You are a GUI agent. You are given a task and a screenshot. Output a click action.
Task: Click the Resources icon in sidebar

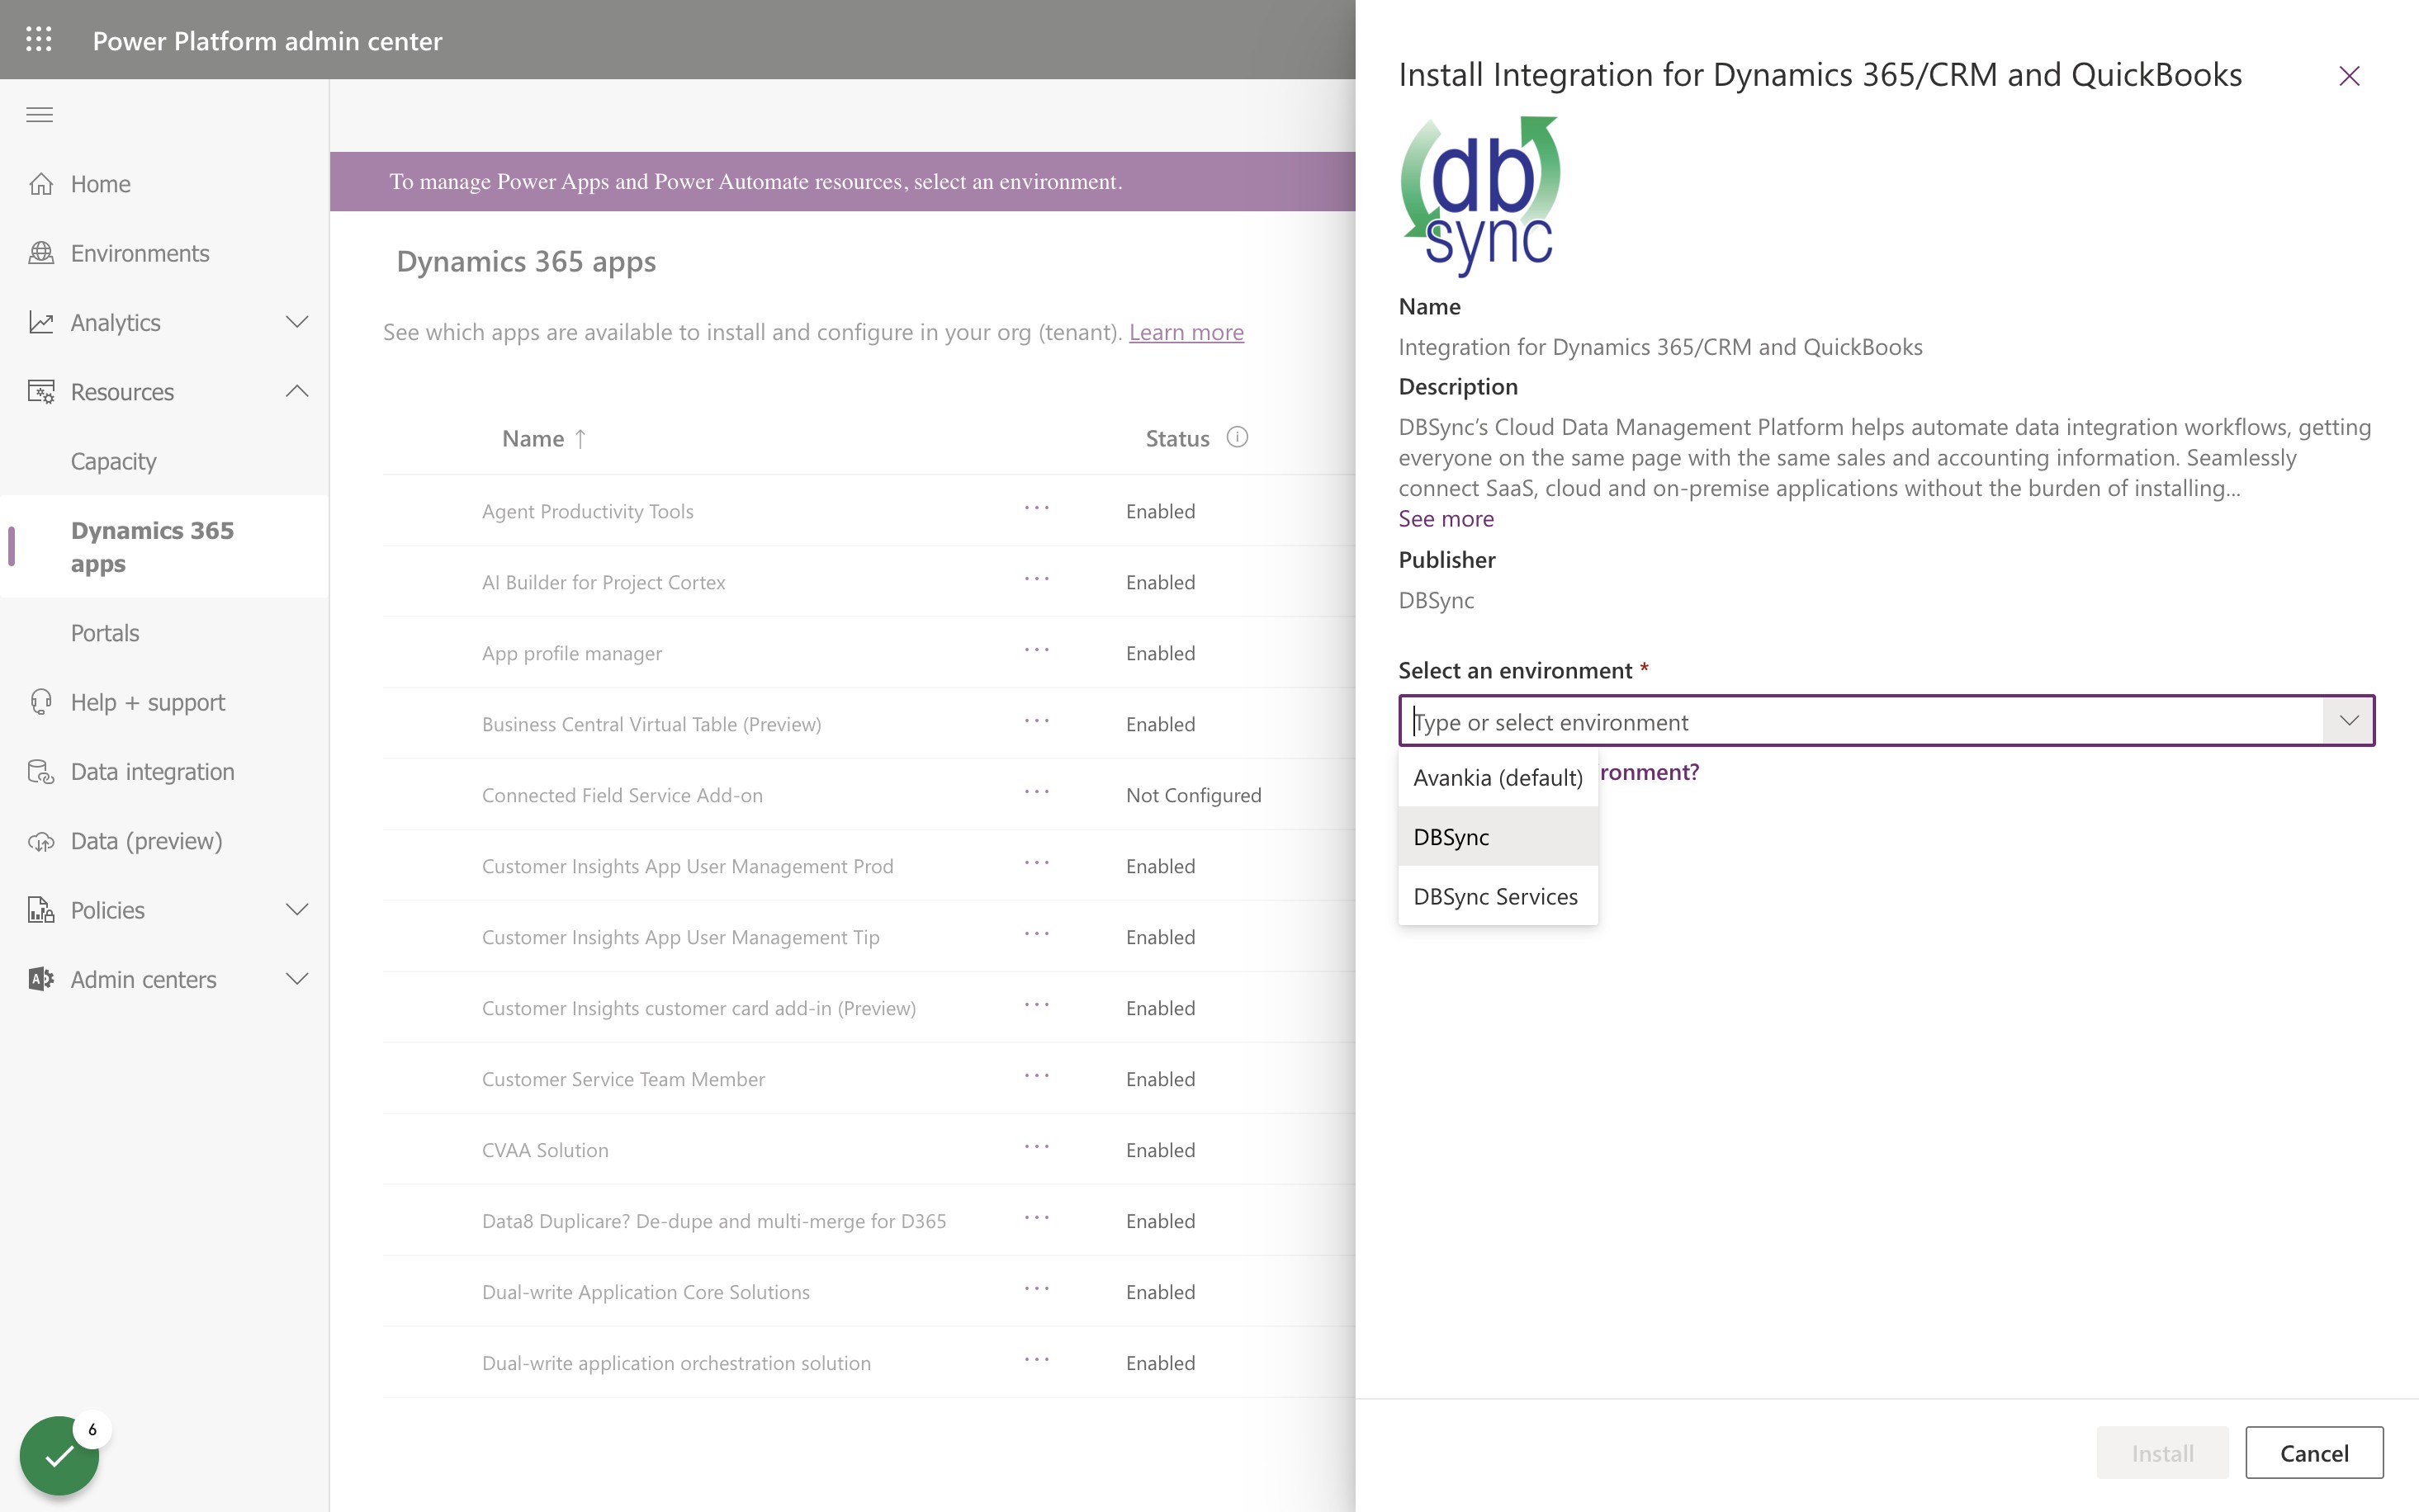pyautogui.click(x=41, y=392)
